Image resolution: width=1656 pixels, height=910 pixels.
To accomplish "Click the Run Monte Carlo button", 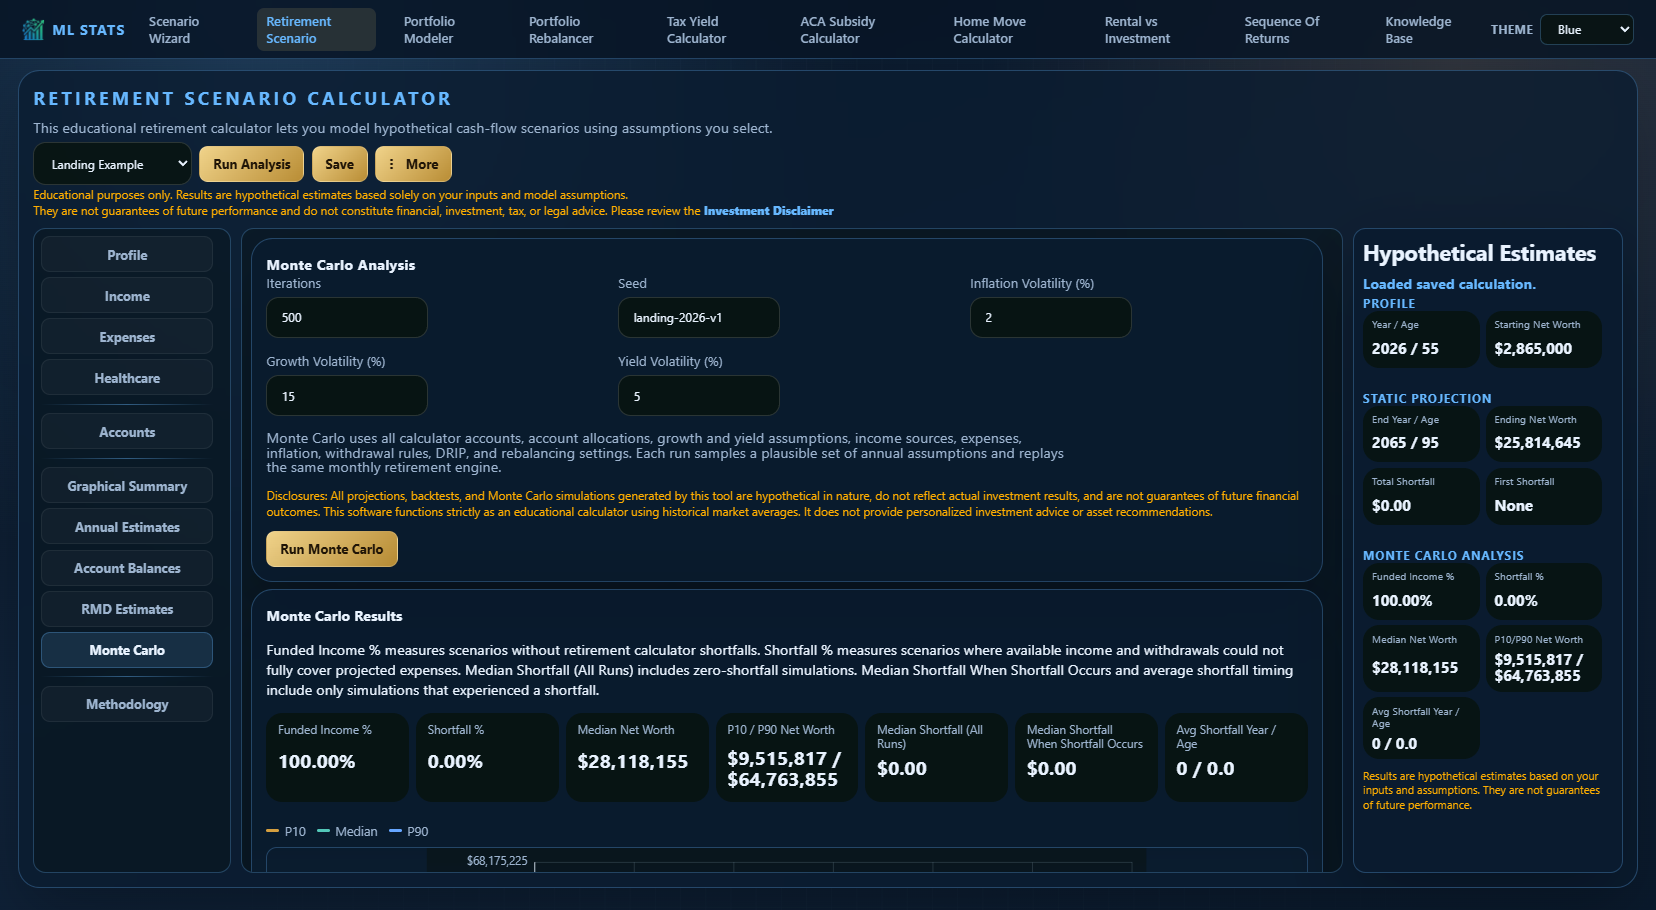I will 332,549.
